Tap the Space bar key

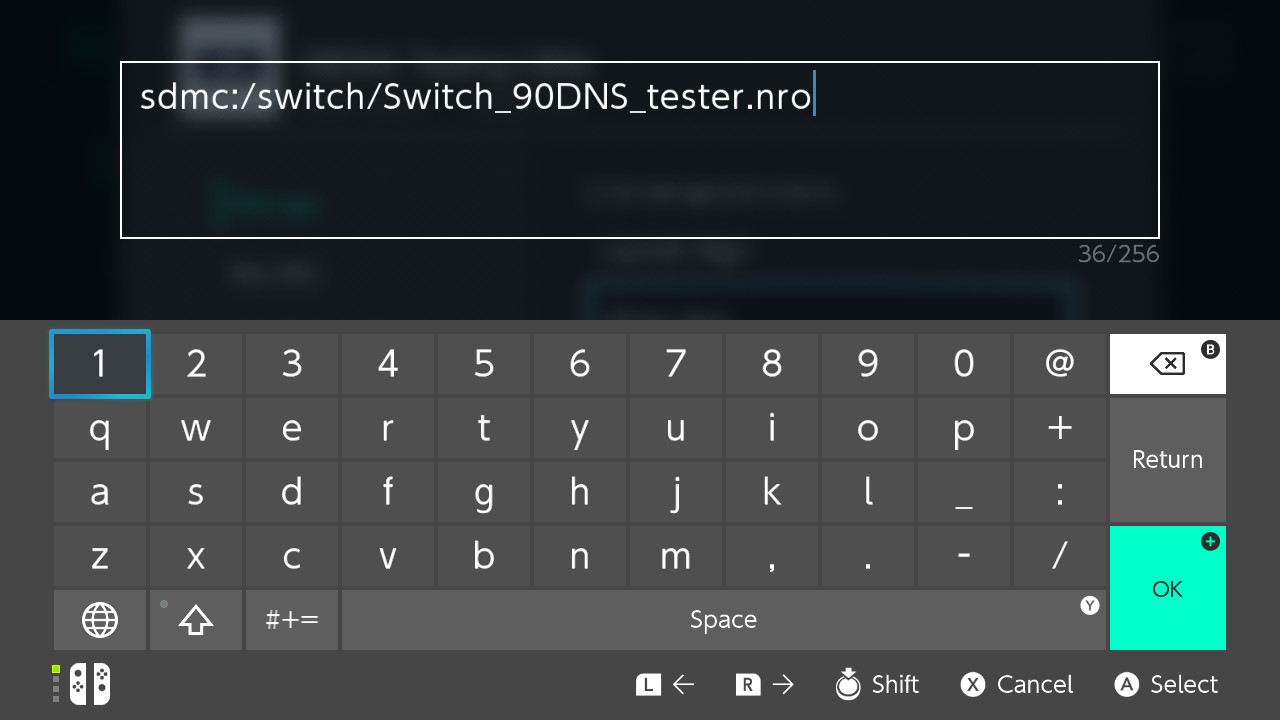point(723,620)
